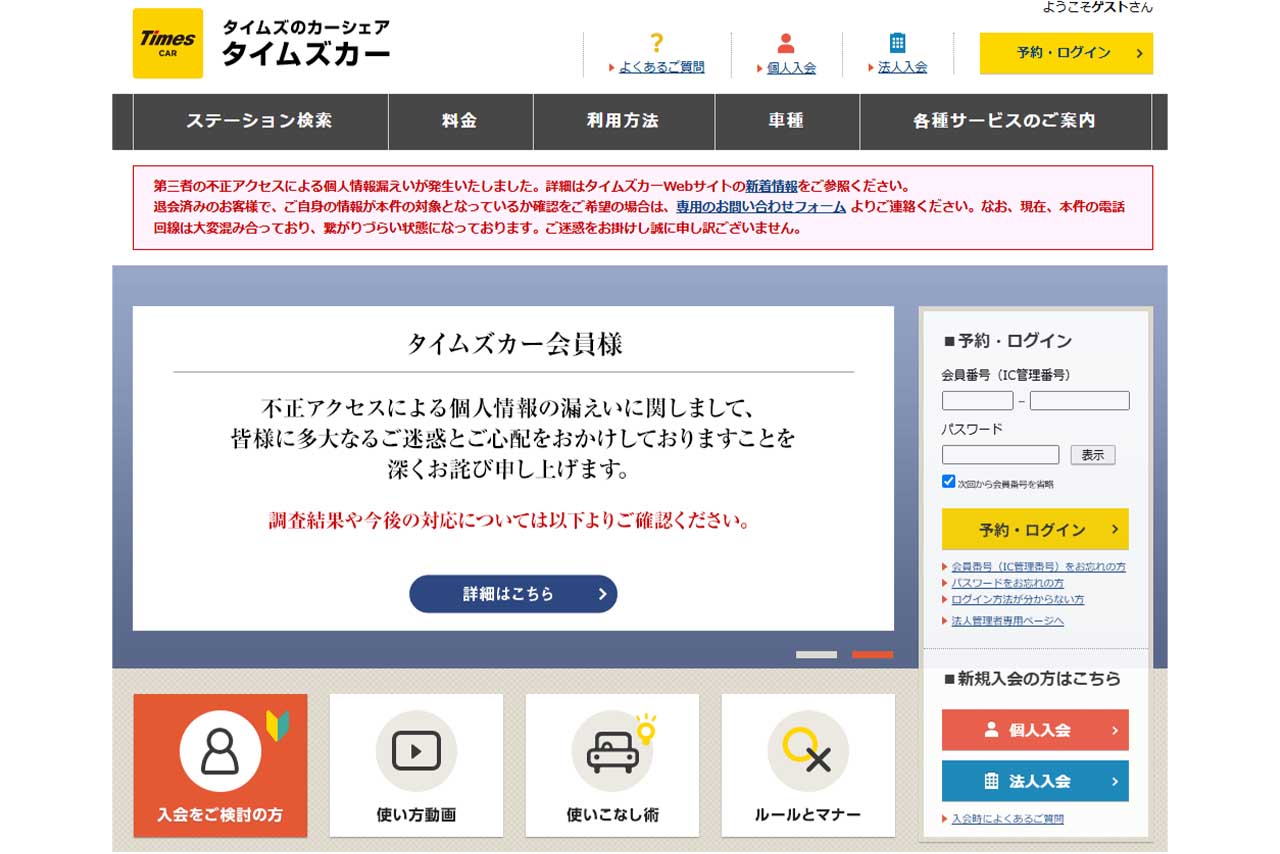Open ステーション検索 menu
Viewport: 1280px width, 854px height.
pos(260,121)
